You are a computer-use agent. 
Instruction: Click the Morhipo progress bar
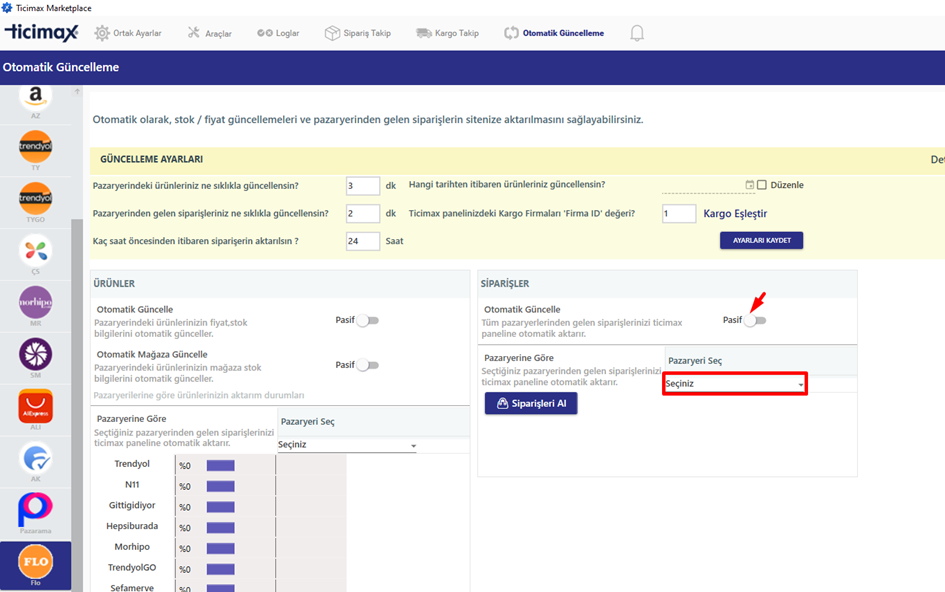pyautogui.click(x=221, y=549)
